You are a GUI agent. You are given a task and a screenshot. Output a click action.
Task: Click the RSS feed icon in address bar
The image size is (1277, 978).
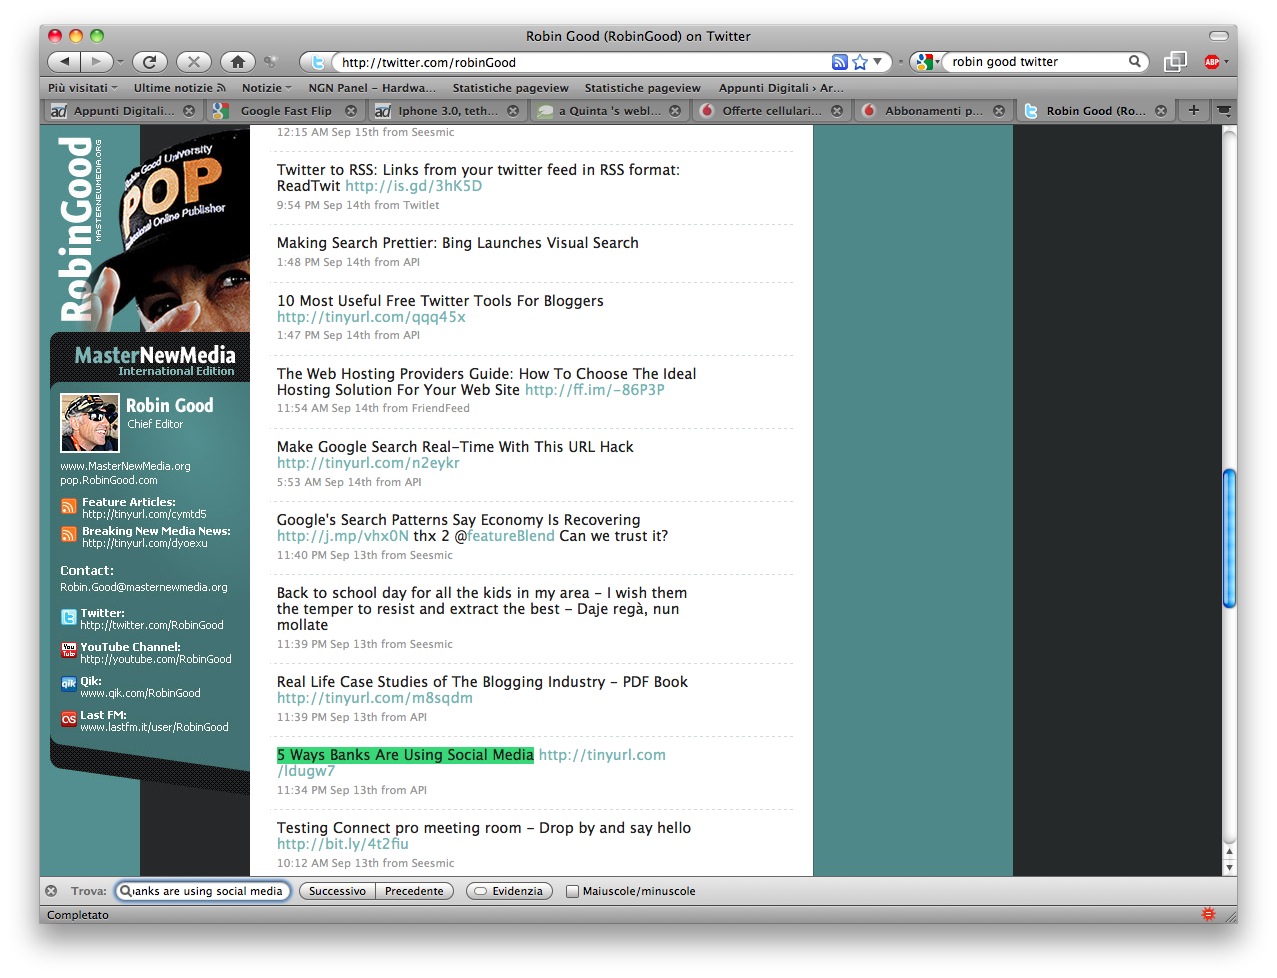tap(840, 62)
